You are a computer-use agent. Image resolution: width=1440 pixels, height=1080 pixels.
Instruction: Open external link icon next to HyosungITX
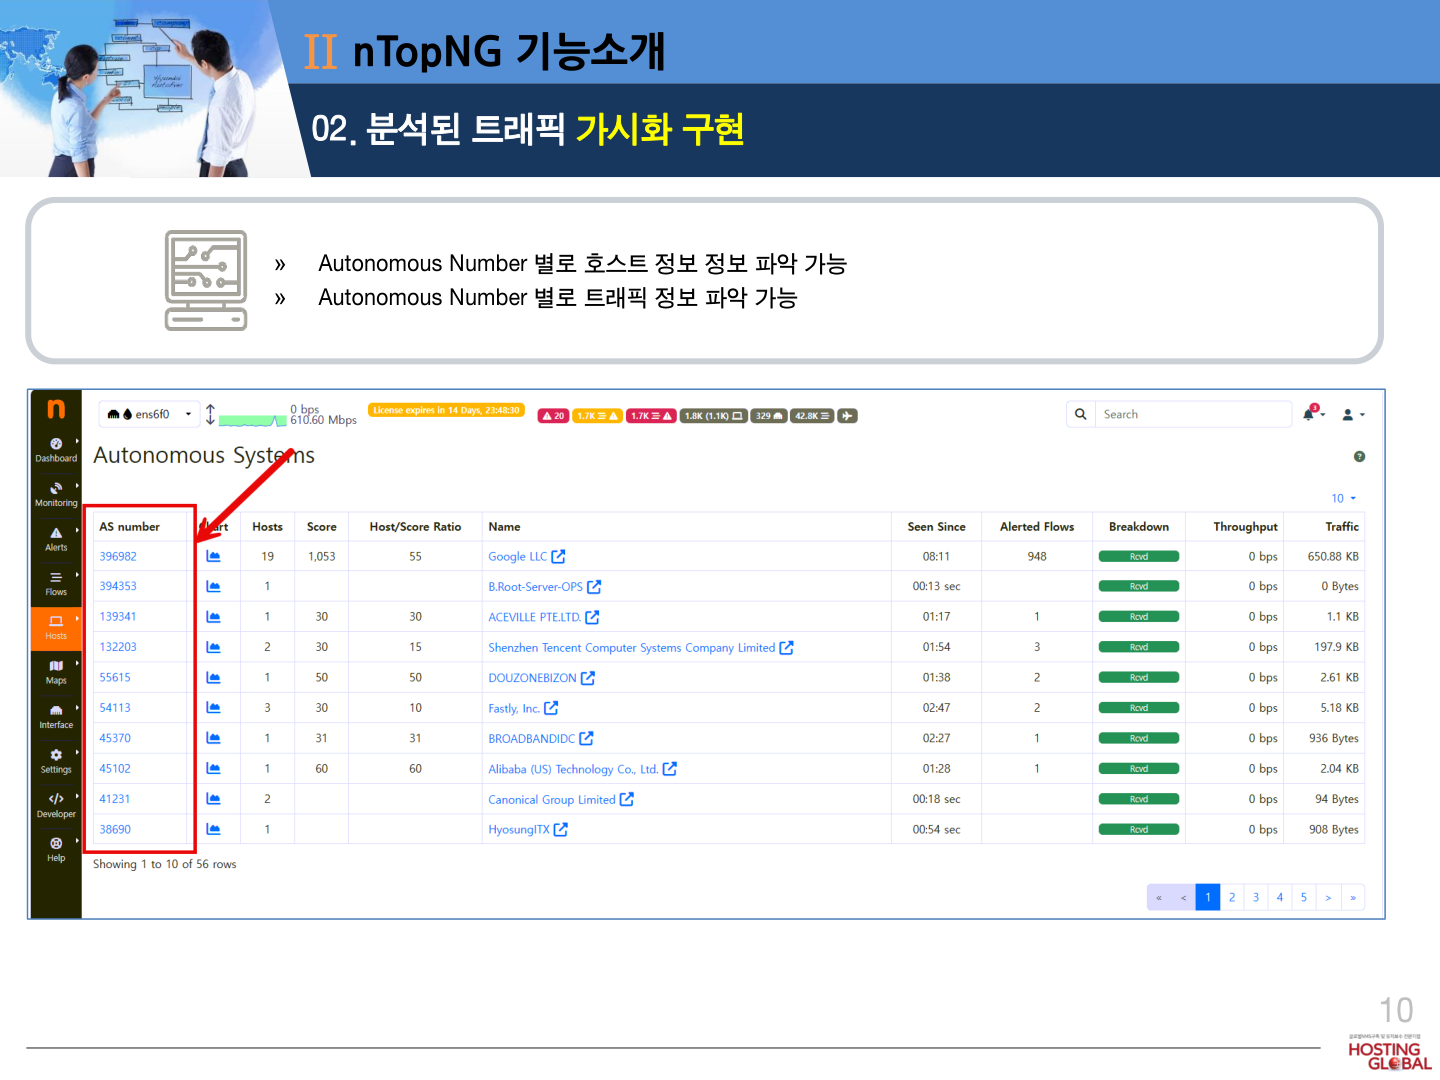coord(561,829)
